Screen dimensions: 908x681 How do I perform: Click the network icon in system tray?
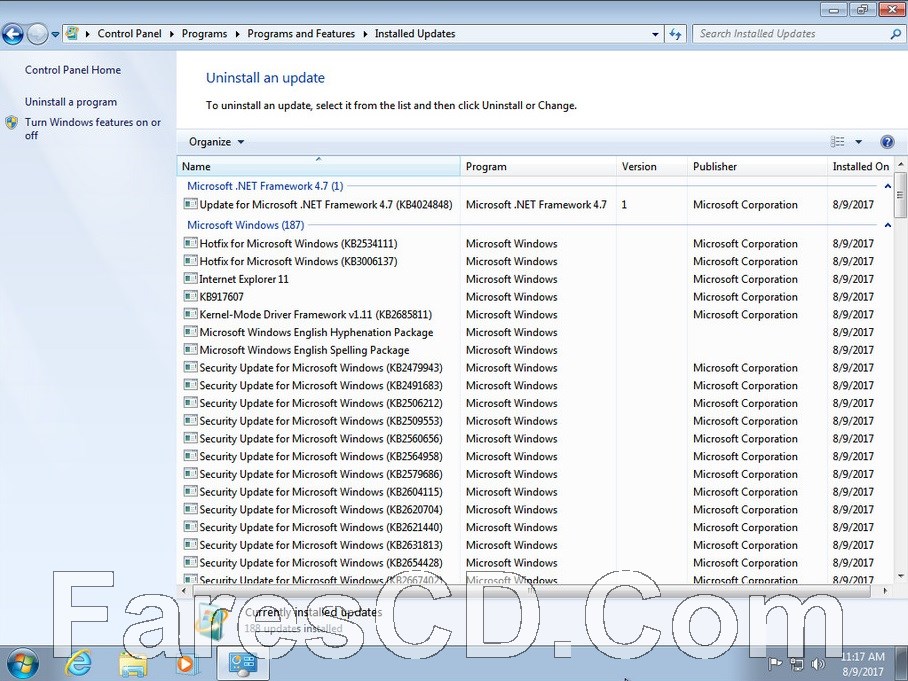click(797, 664)
